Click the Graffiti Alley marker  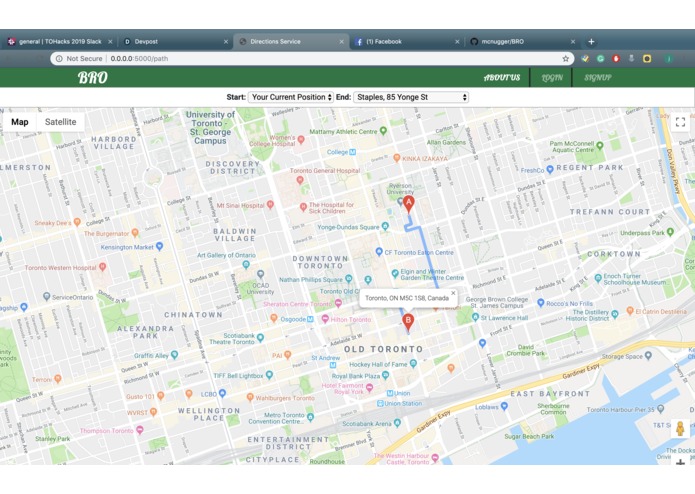(x=174, y=355)
